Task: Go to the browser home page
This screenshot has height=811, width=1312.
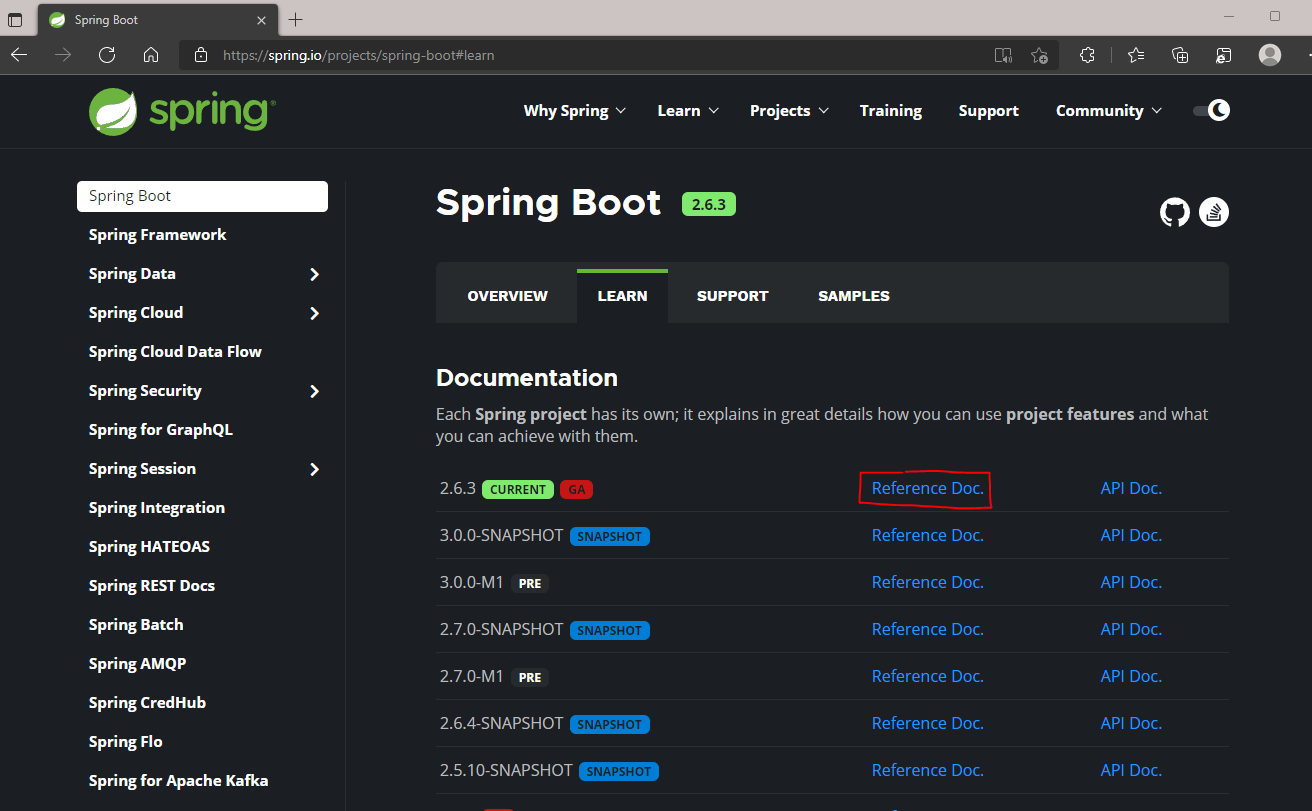Action: (x=151, y=55)
